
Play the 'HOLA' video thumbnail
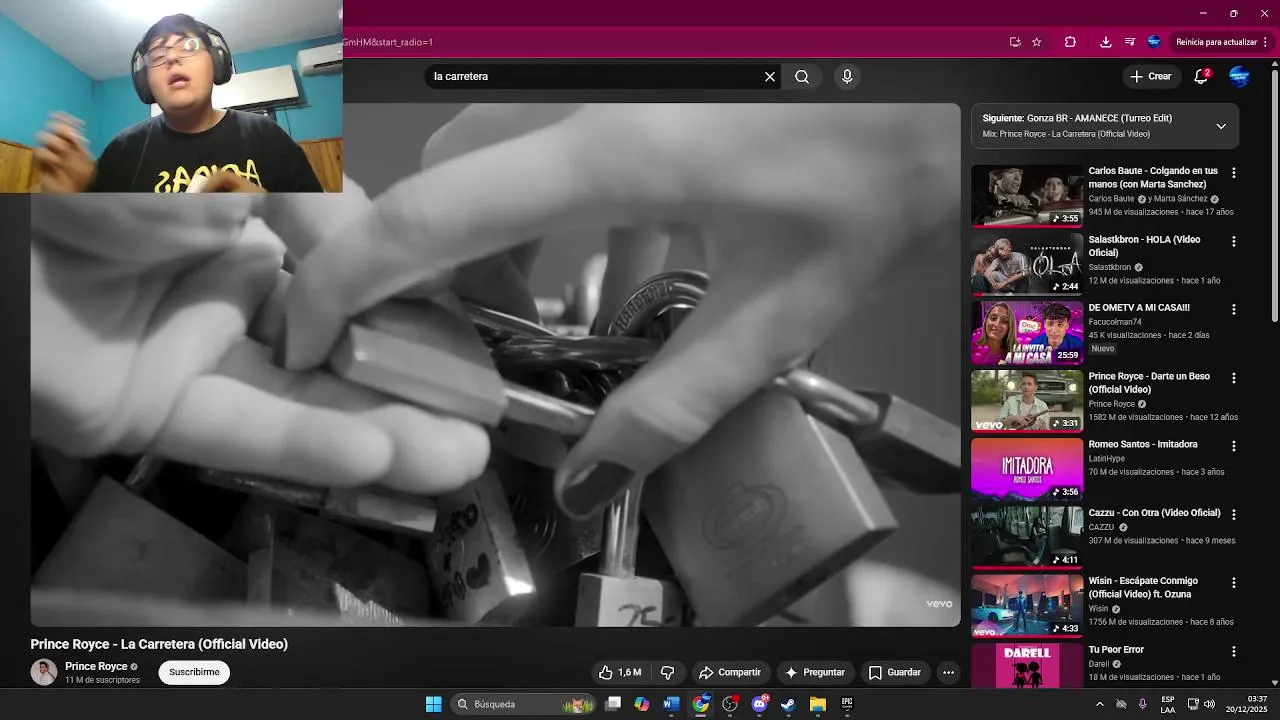click(1027, 264)
